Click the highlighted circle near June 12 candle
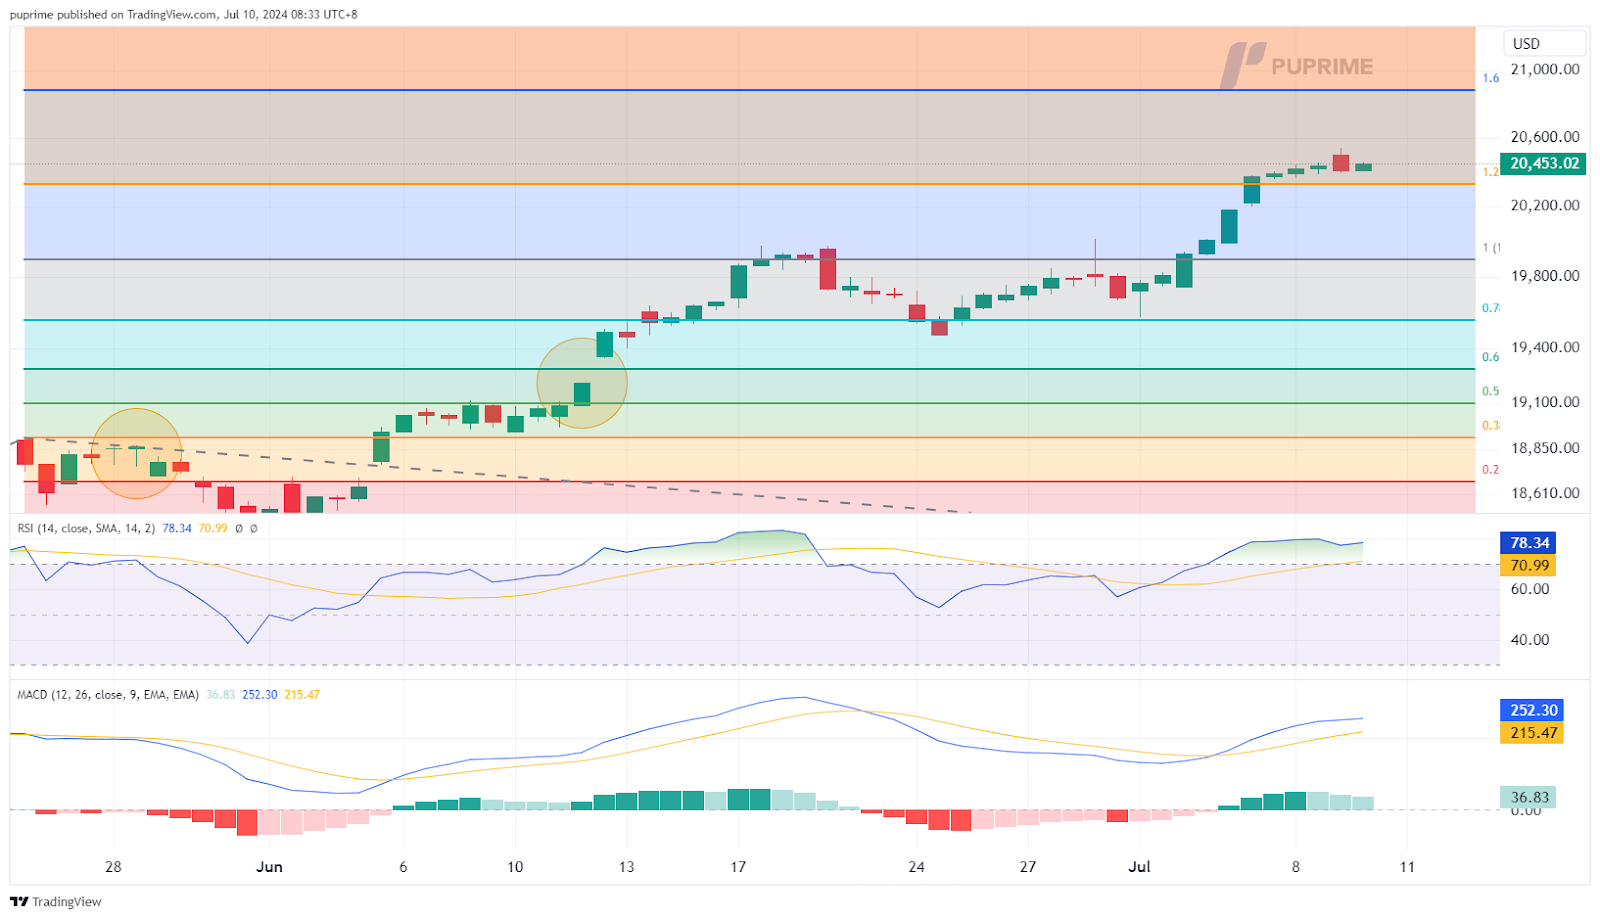The image size is (1600, 919). coord(582,383)
